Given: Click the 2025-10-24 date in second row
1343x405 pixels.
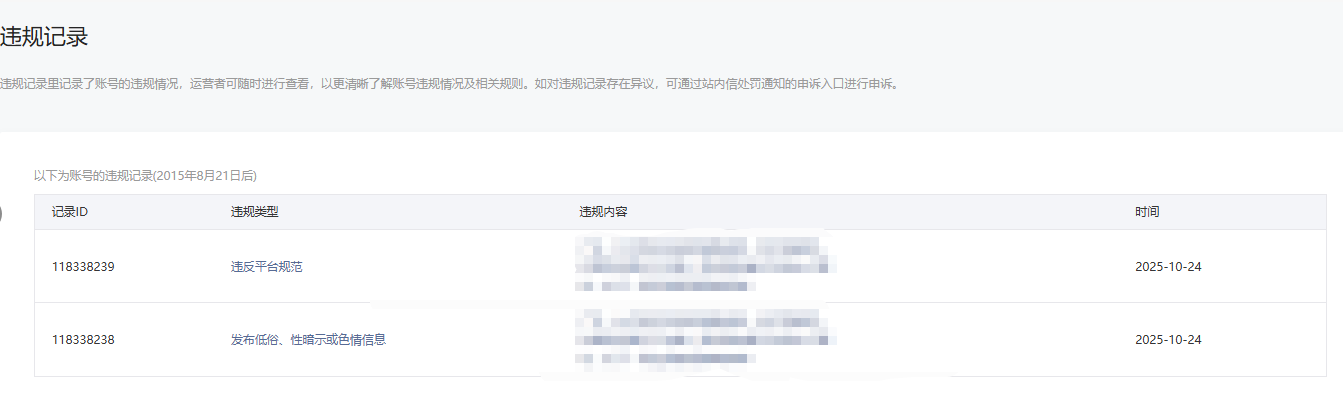Looking at the screenshot, I should (1168, 340).
